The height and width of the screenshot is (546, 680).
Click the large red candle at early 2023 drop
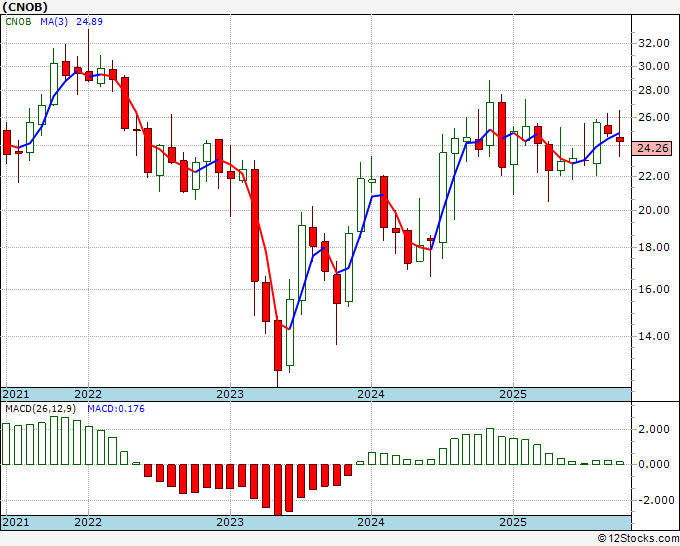pos(255,226)
